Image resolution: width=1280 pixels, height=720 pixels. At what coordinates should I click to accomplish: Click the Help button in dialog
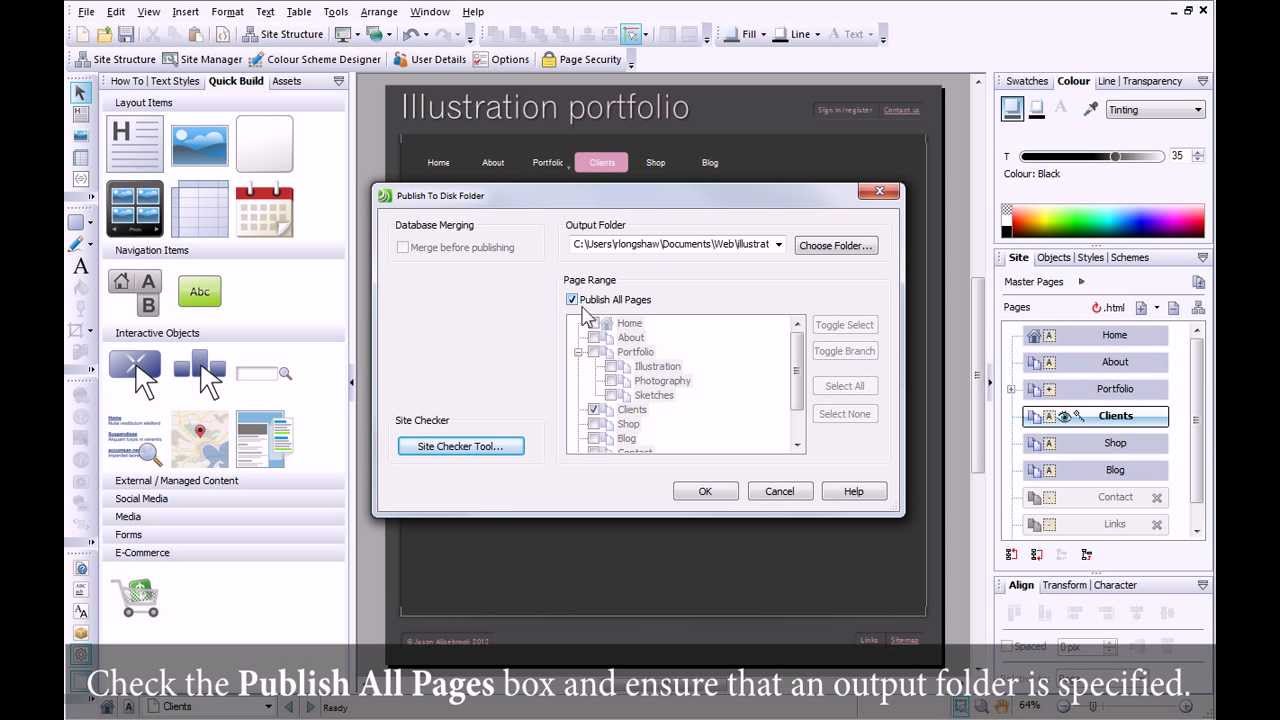pyautogui.click(x=854, y=492)
